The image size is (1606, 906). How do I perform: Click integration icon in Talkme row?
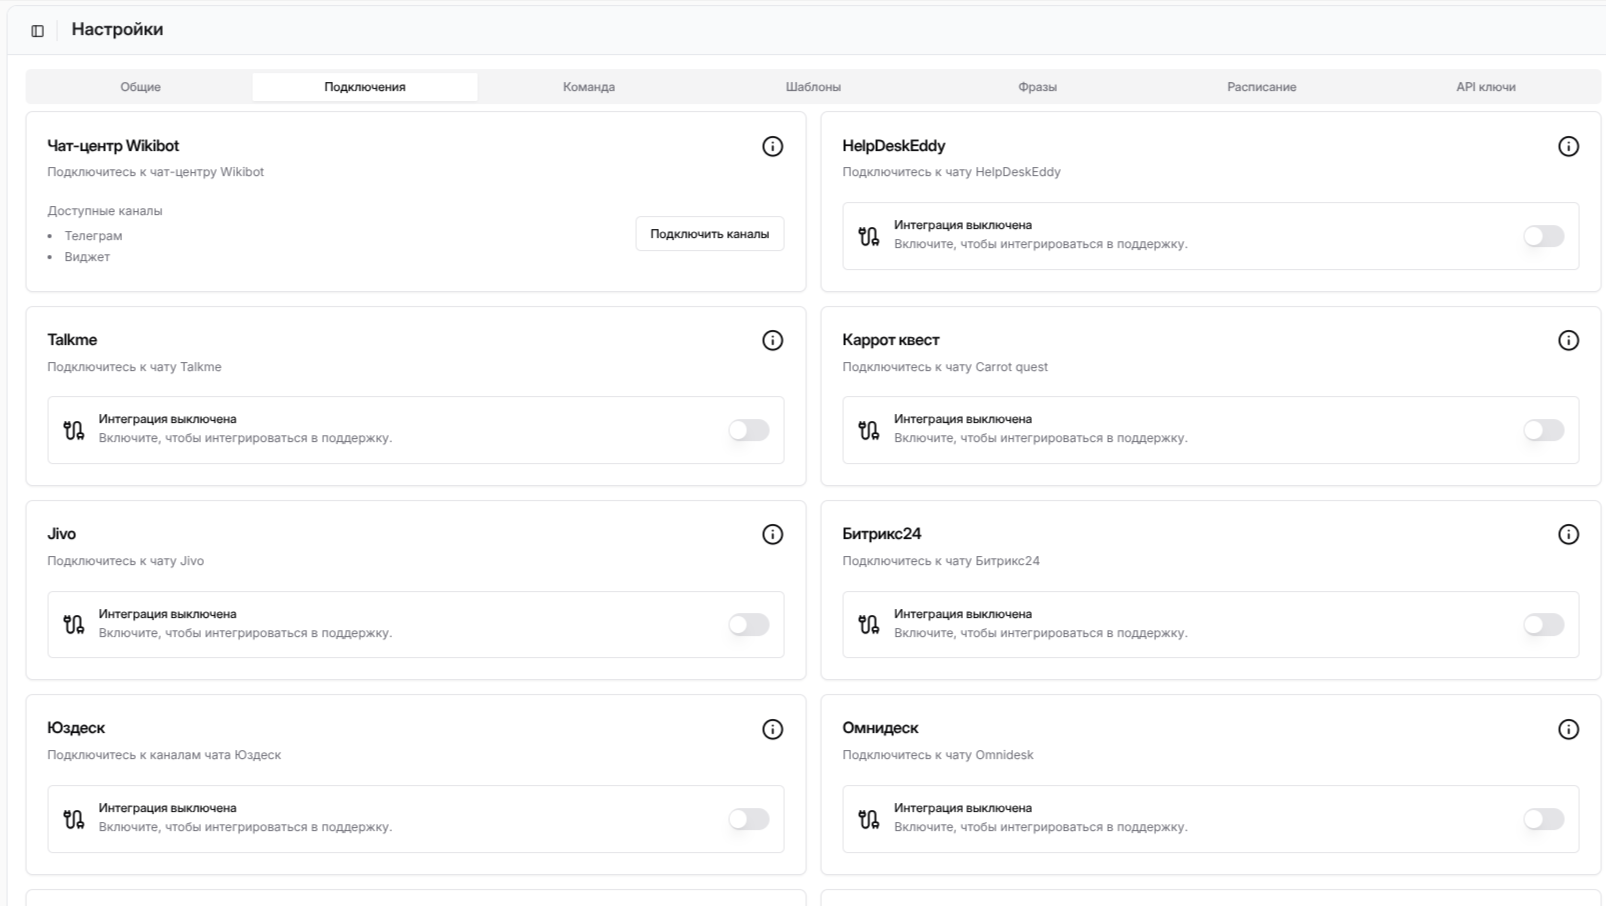(x=74, y=430)
